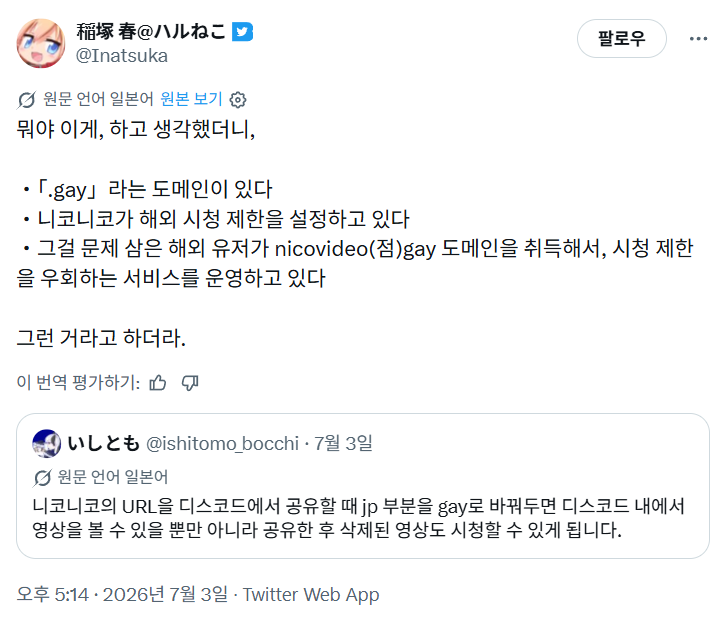This screenshot has height=626, width=726.
Task: Click the 이 번역 평가하기 label
Action: pos(78,382)
